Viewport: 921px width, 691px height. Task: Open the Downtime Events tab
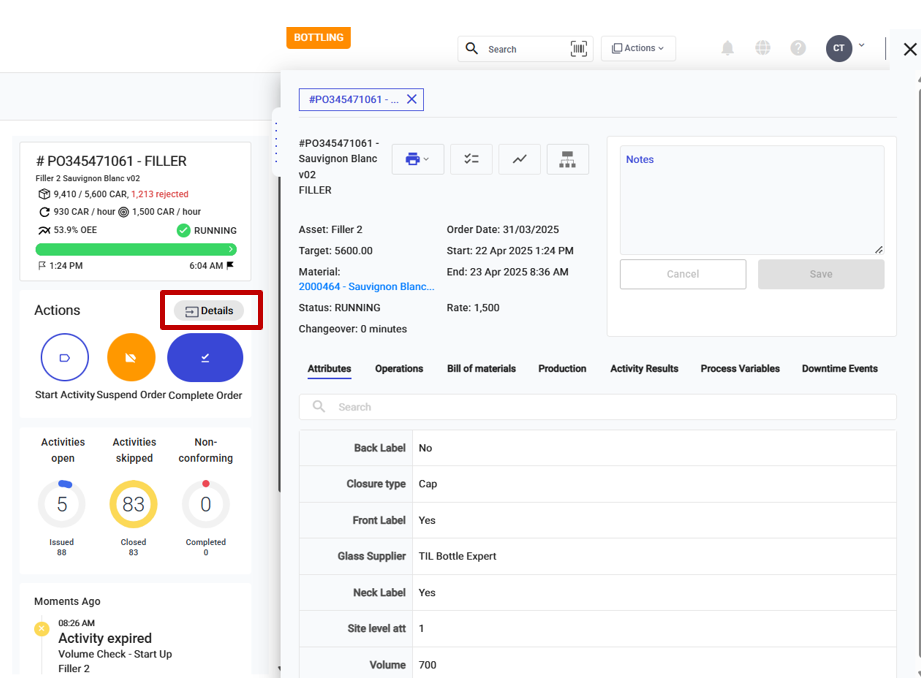839,369
